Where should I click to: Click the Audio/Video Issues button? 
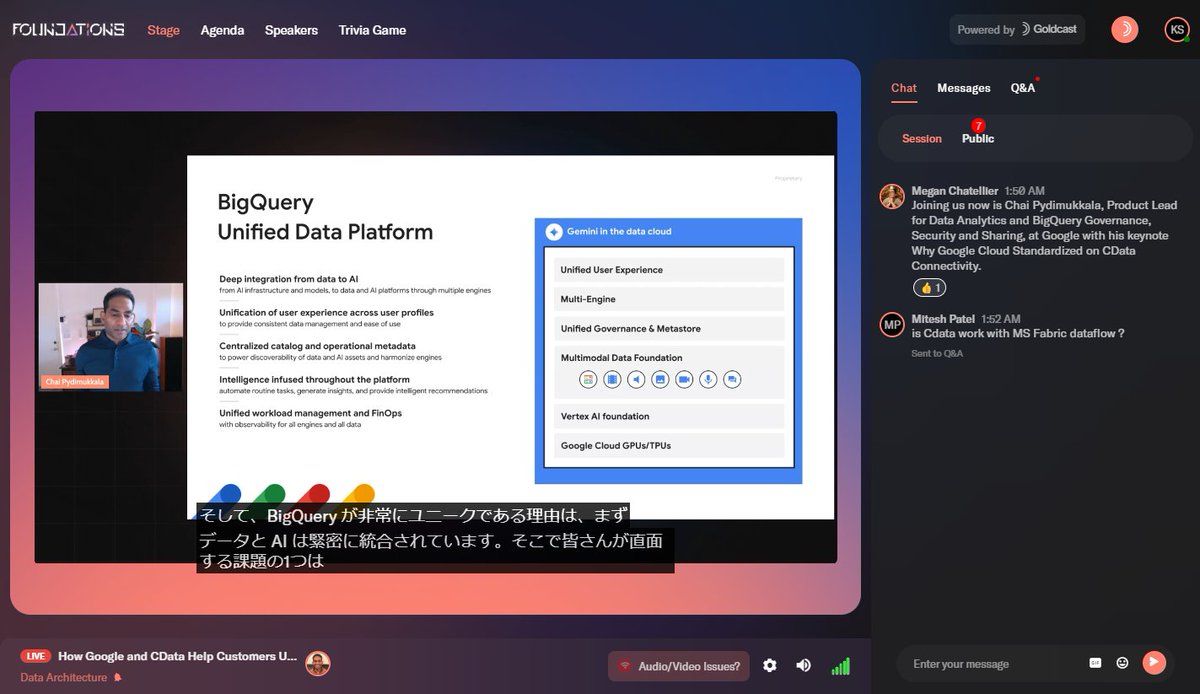(679, 666)
